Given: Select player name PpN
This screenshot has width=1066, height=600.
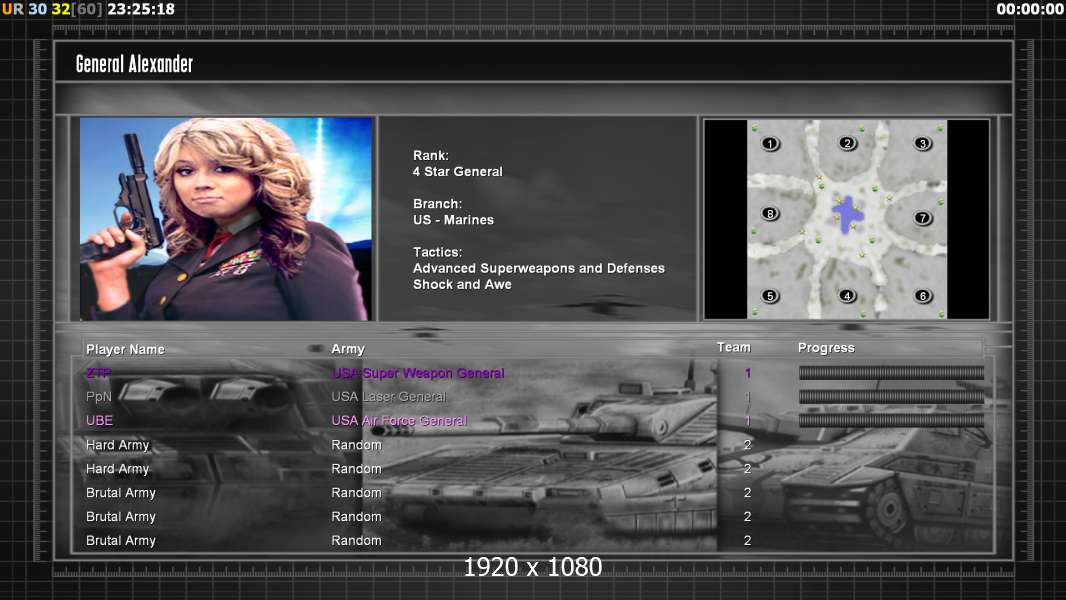Looking at the screenshot, I should click(x=99, y=397).
